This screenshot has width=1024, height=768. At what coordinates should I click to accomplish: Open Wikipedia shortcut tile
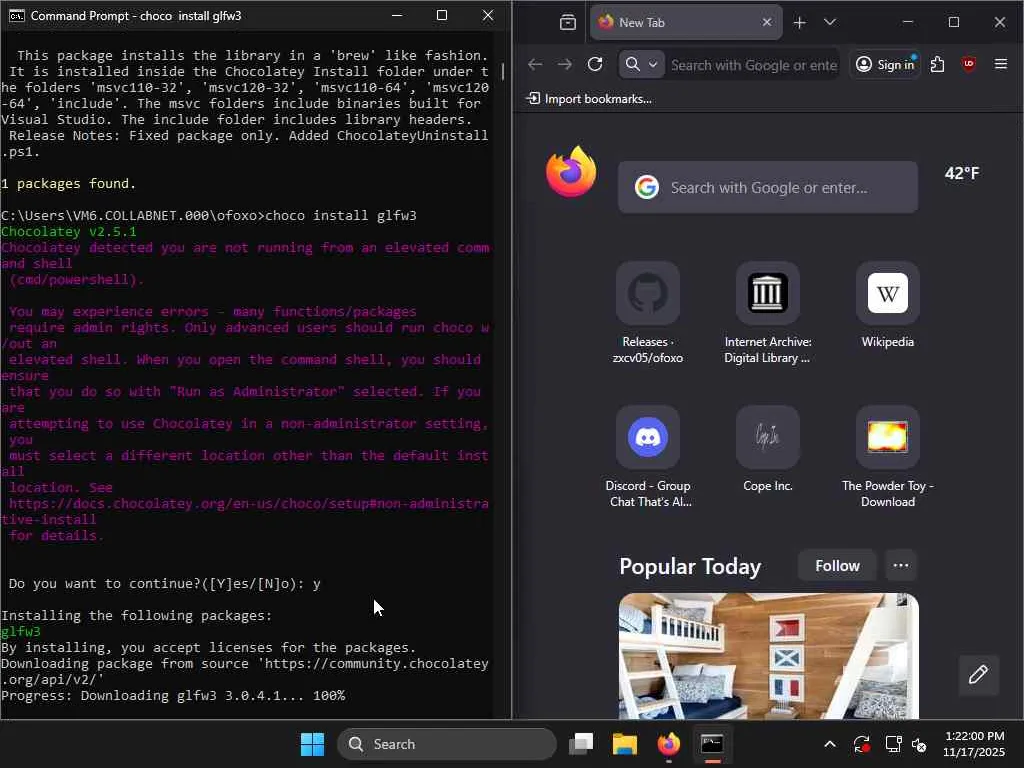(888, 306)
